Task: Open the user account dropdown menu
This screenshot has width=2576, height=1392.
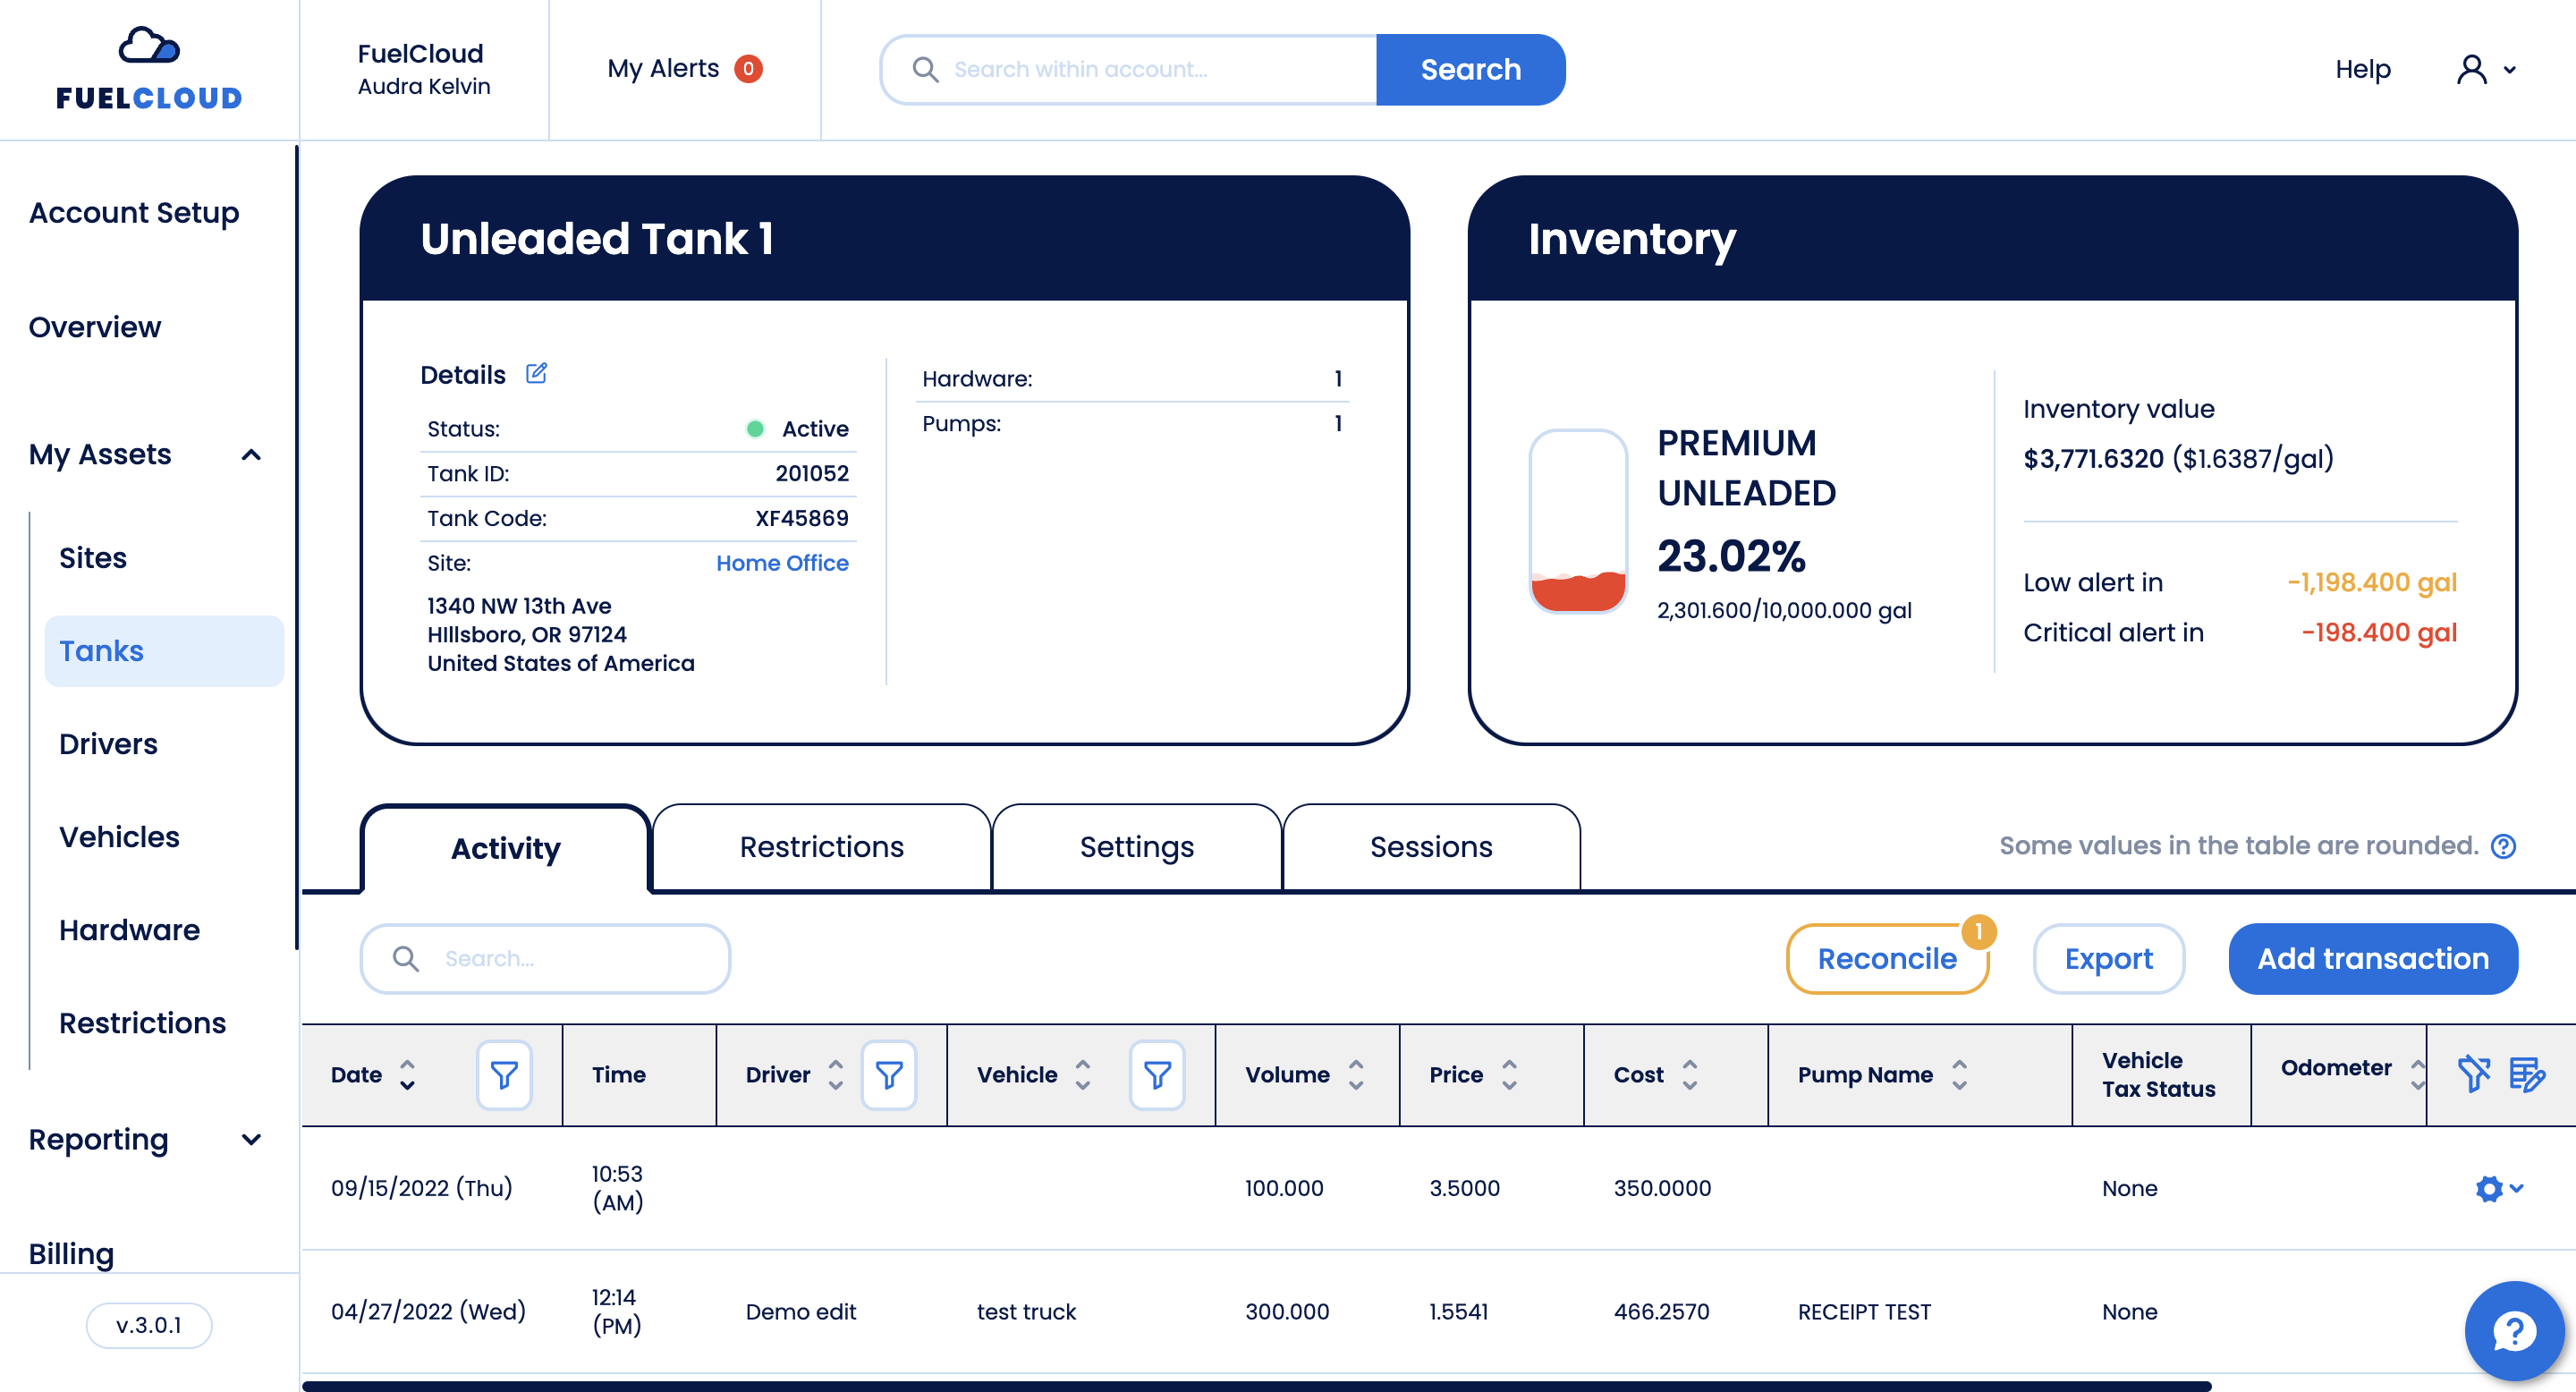Action: (2486, 69)
